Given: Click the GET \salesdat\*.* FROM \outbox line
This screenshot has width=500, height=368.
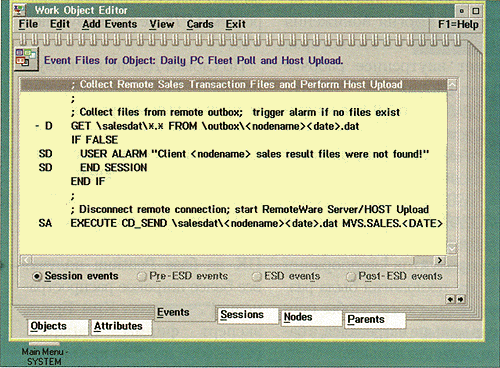Looking at the screenshot, I should tap(215, 126).
